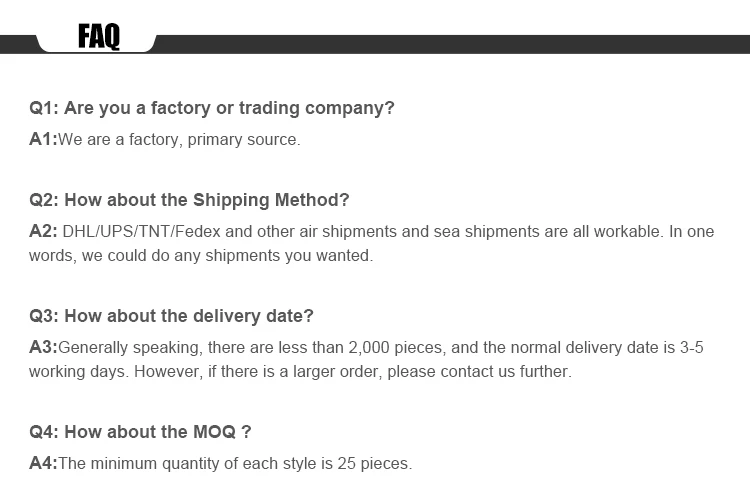Click the A1 label

point(42,139)
